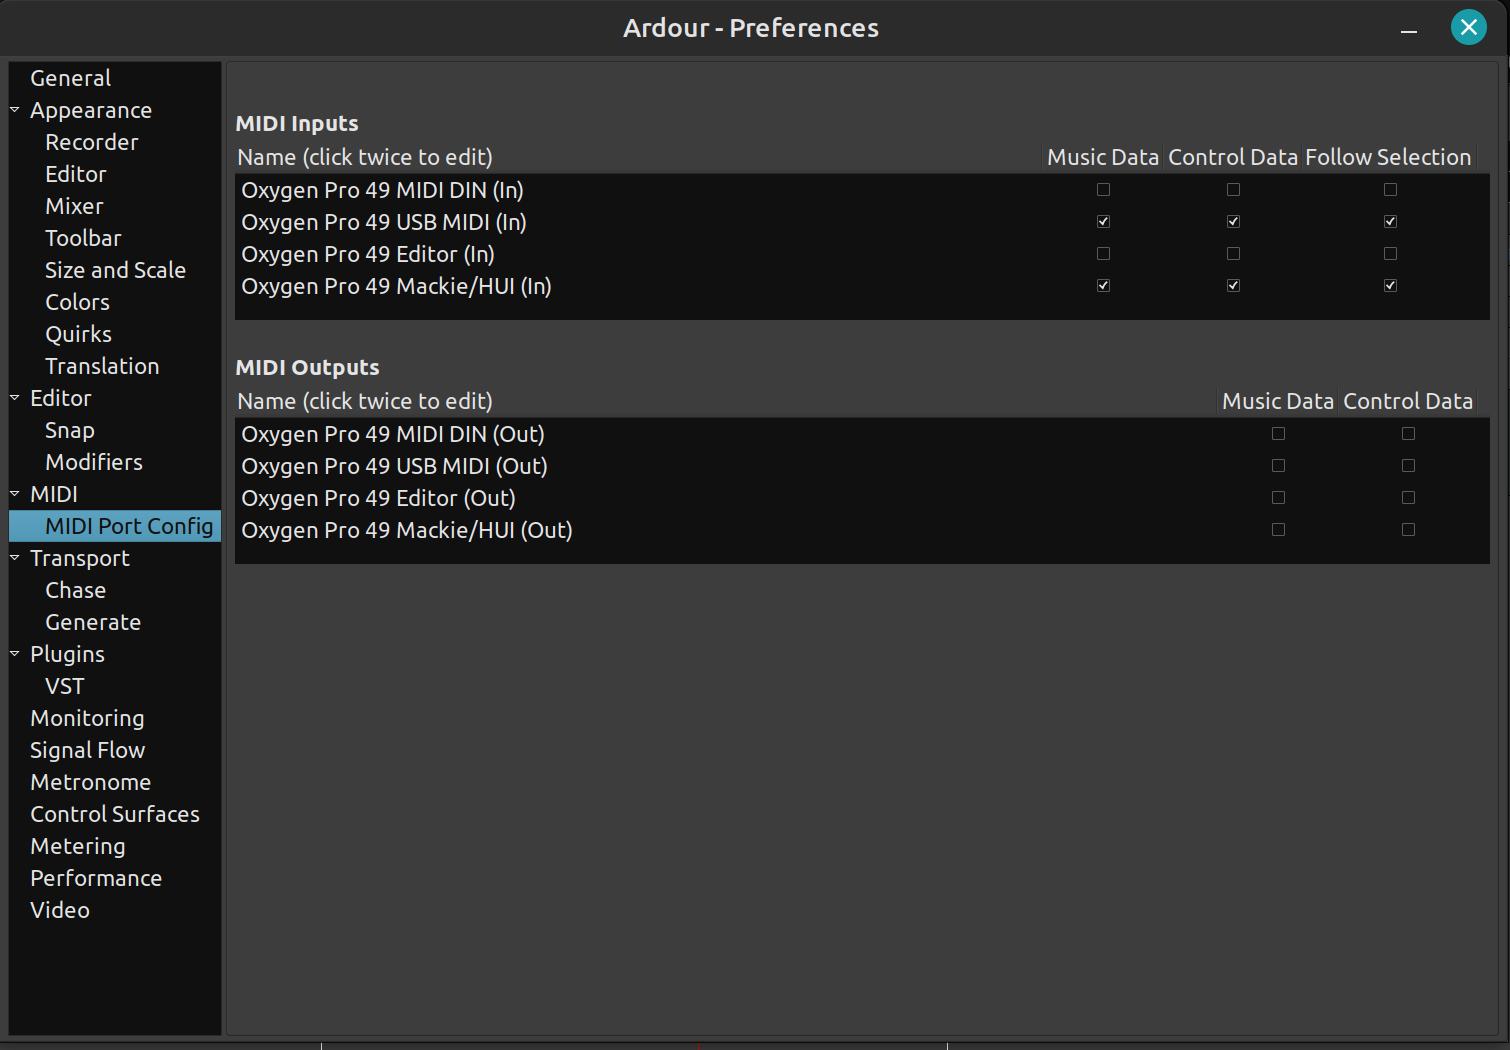Click the MIDI Outputs Name column header

[365, 401]
